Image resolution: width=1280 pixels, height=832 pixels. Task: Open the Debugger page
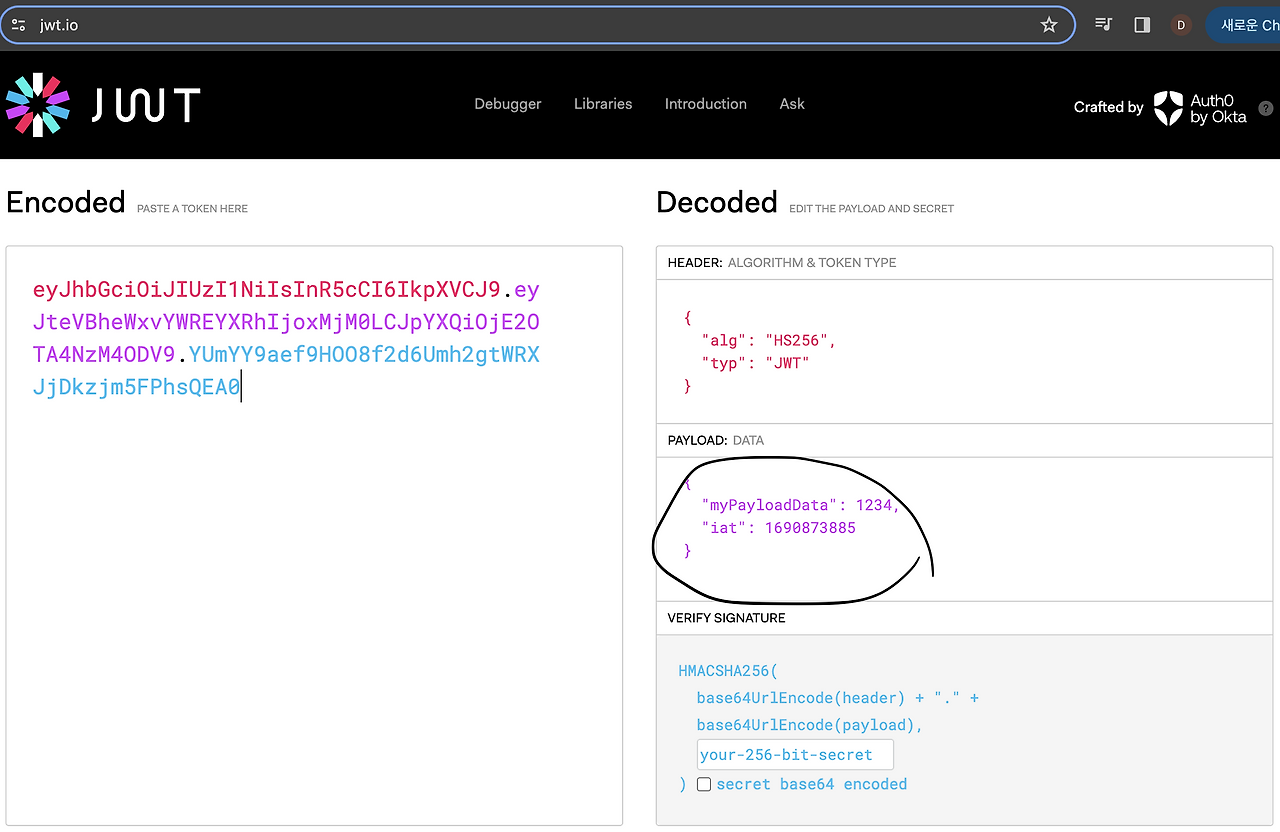click(x=507, y=104)
